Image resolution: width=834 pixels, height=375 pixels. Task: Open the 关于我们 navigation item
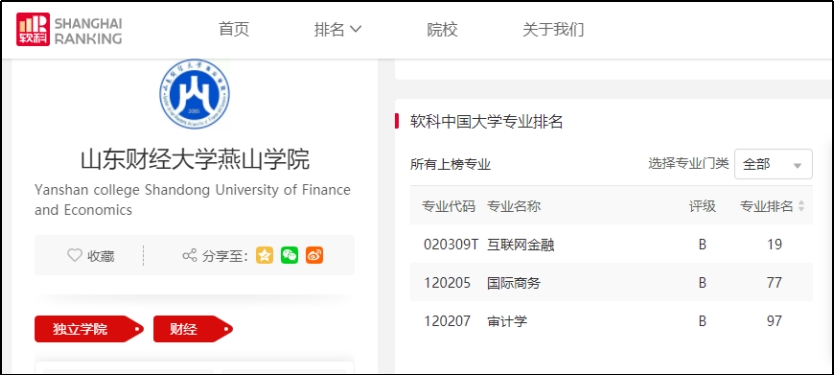553,30
